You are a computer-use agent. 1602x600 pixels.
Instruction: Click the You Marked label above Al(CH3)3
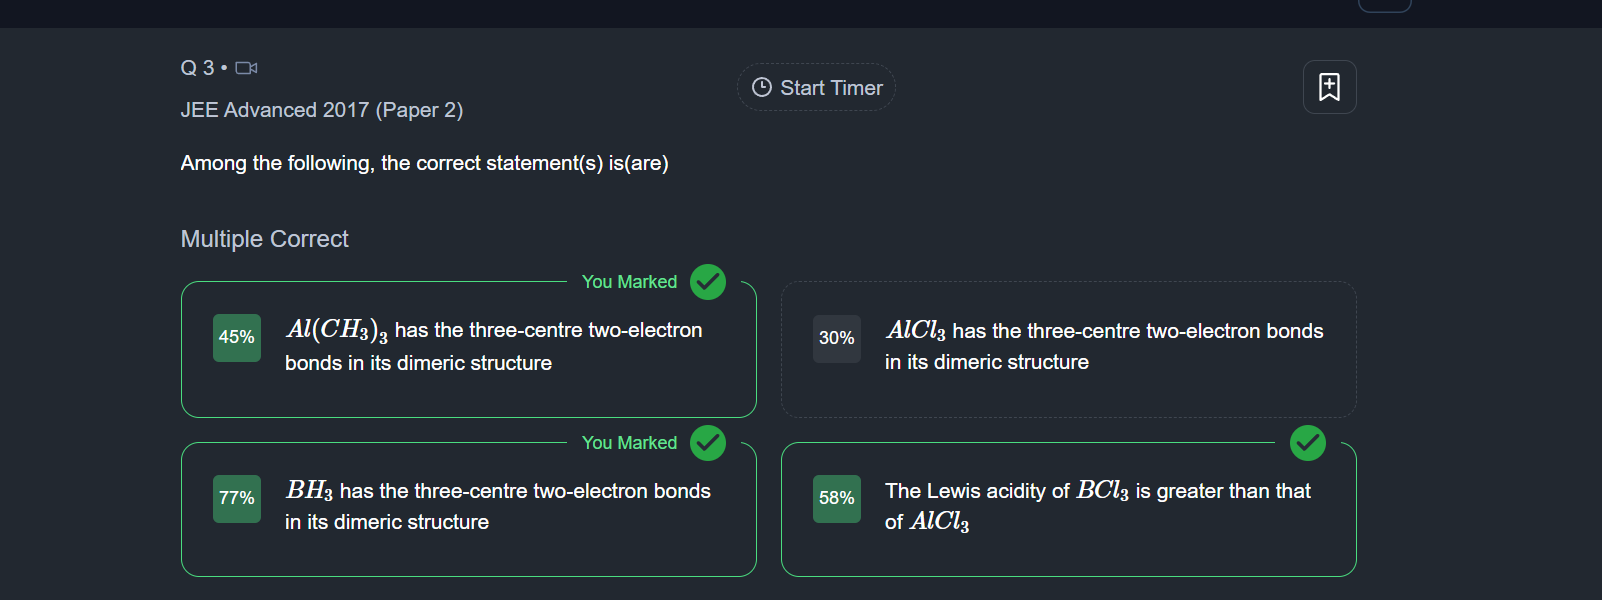tap(629, 282)
